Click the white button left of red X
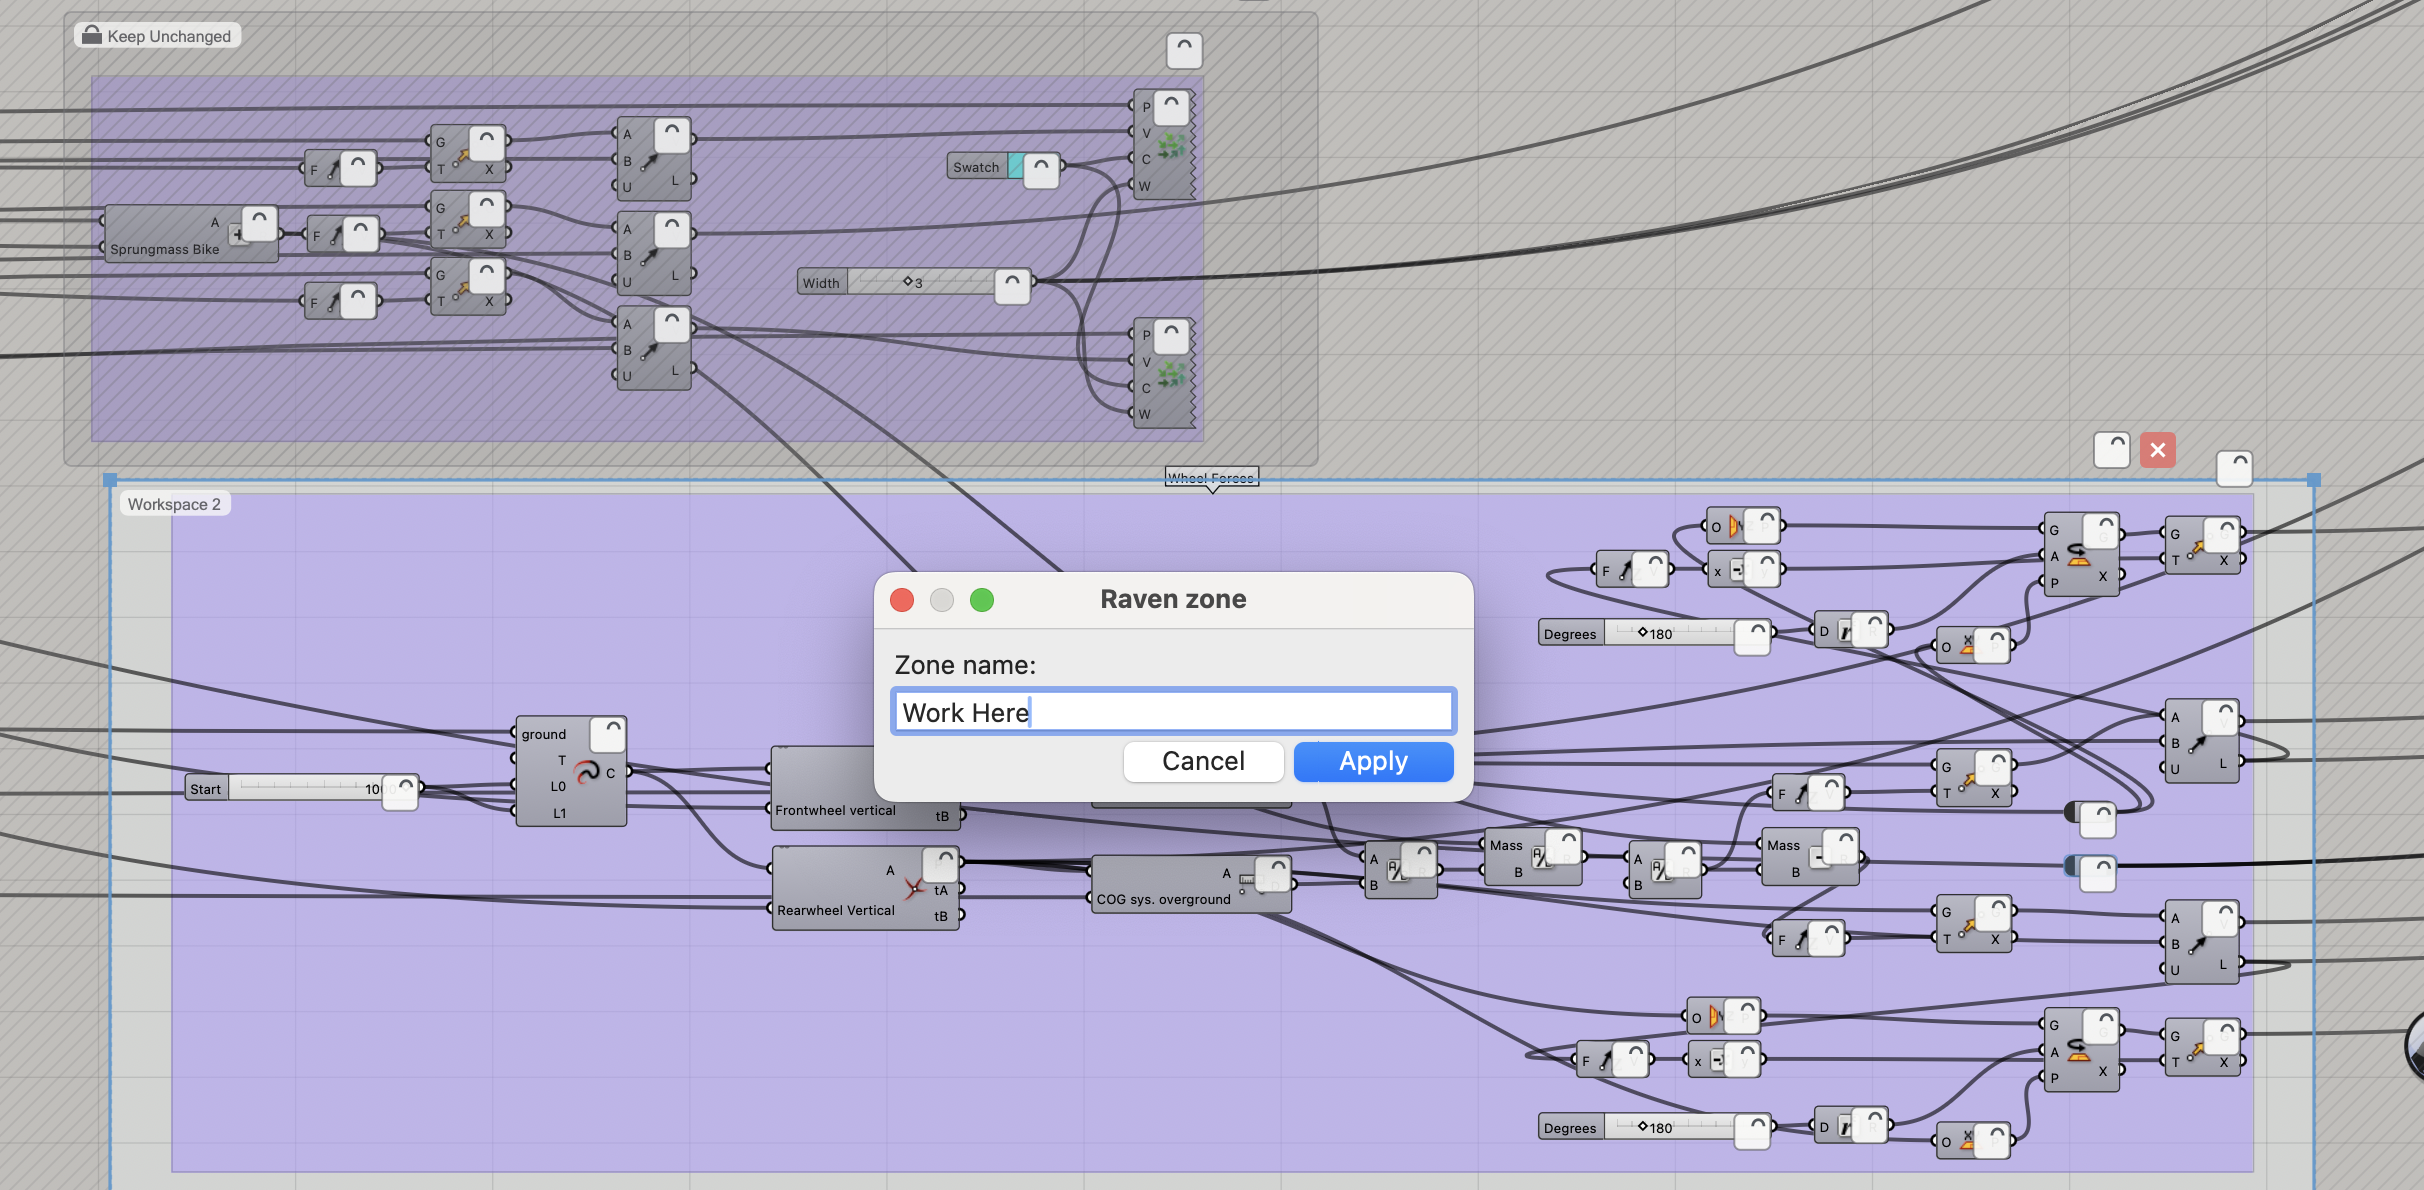 (x=2112, y=450)
